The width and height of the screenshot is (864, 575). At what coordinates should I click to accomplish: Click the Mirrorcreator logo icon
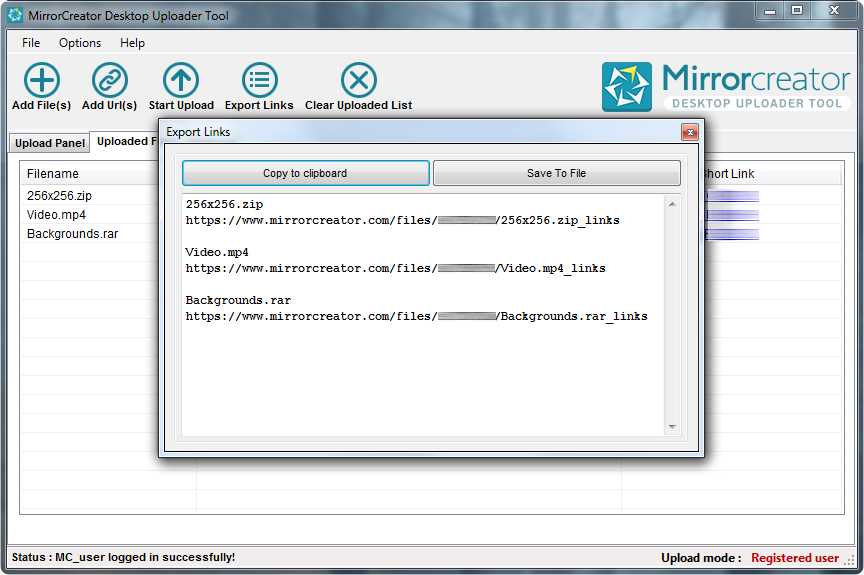pyautogui.click(x=627, y=86)
